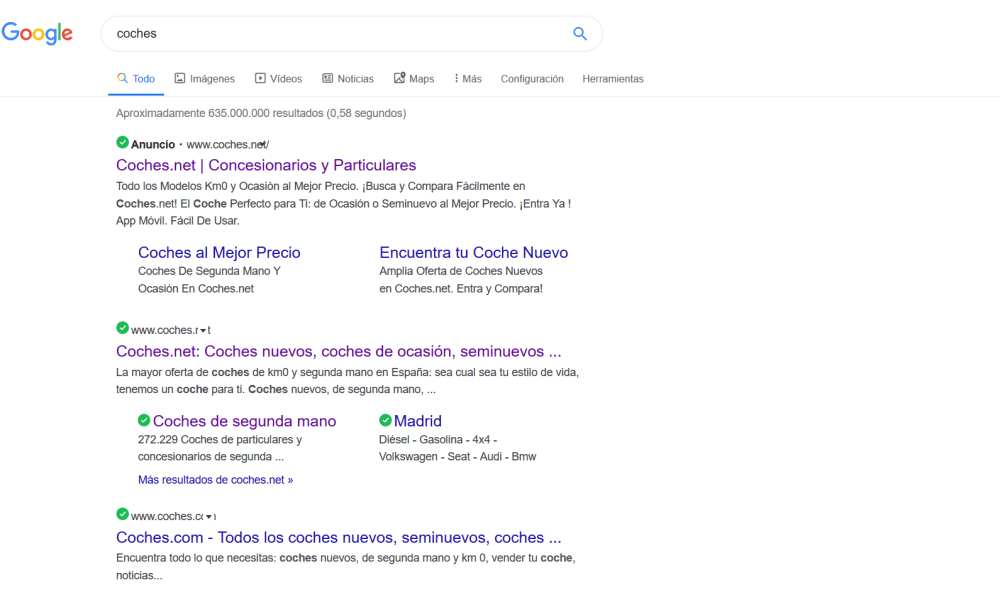Click green checkmark next to Madrid
The width and height of the screenshot is (1000, 600).
tap(386, 420)
